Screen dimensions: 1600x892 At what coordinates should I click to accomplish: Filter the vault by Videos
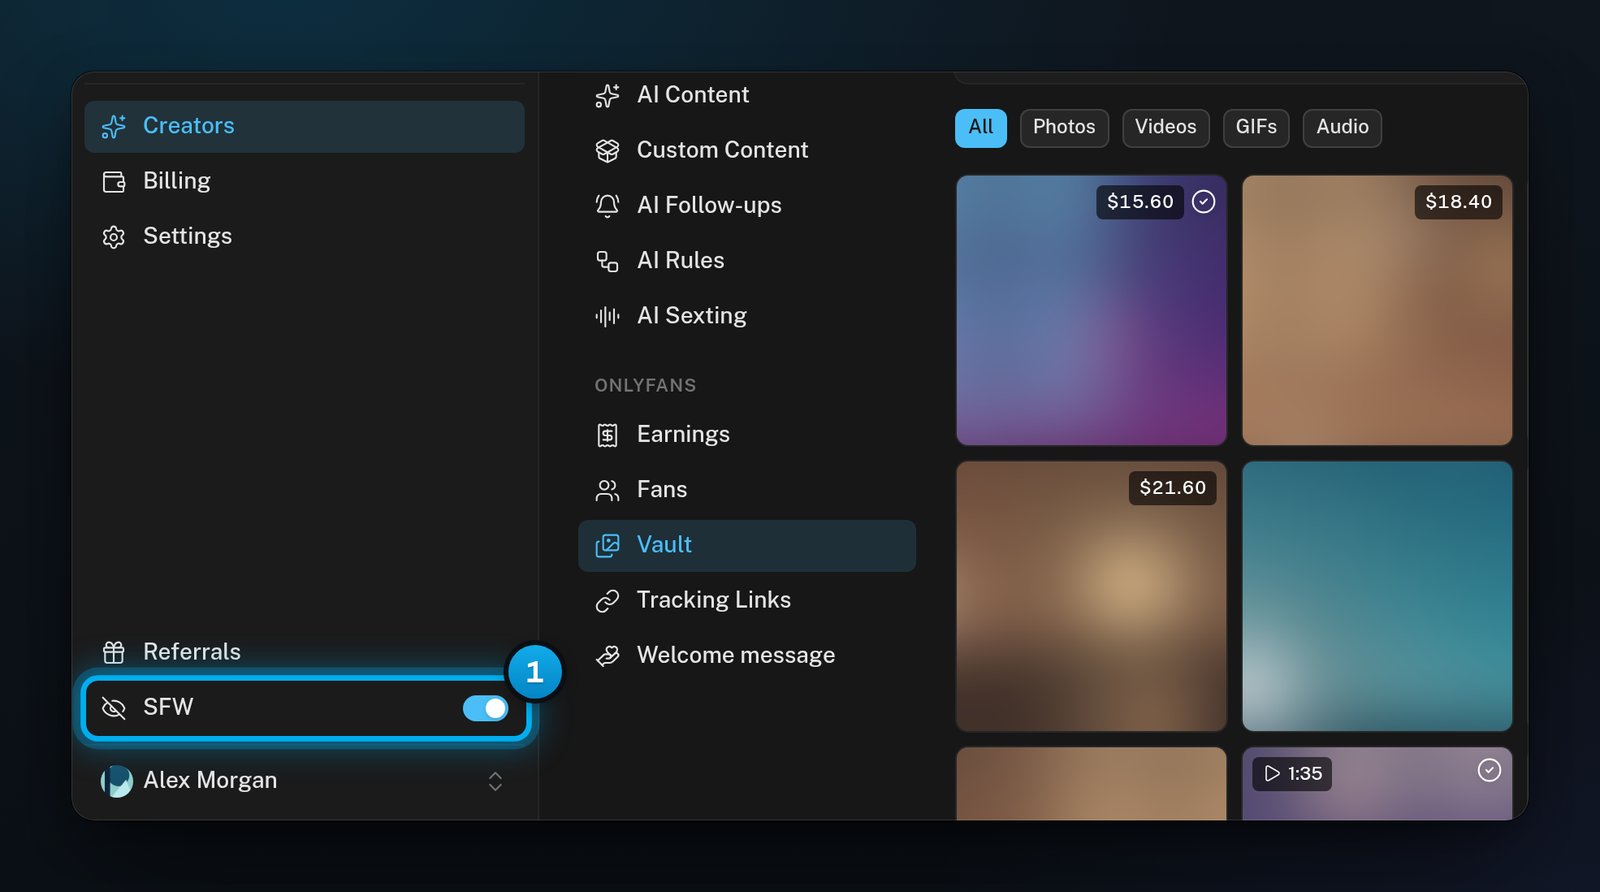(x=1166, y=128)
